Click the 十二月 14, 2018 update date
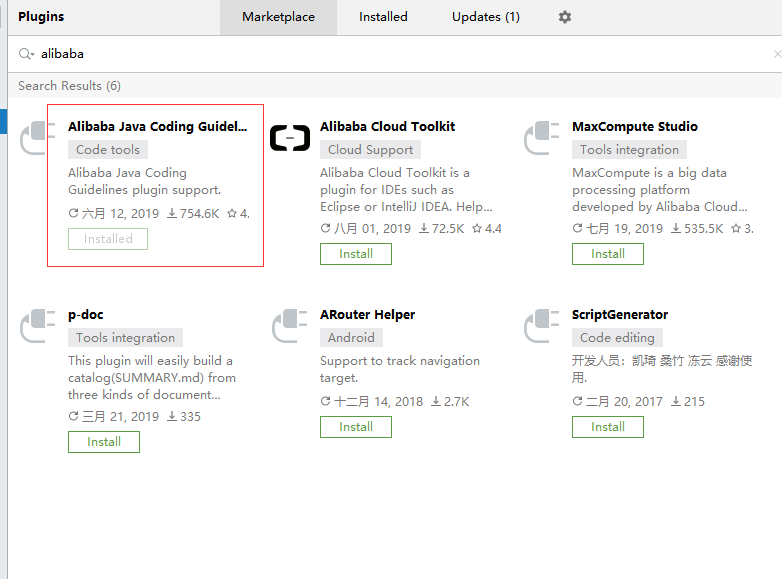This screenshot has height=579, width=782. pos(372,402)
